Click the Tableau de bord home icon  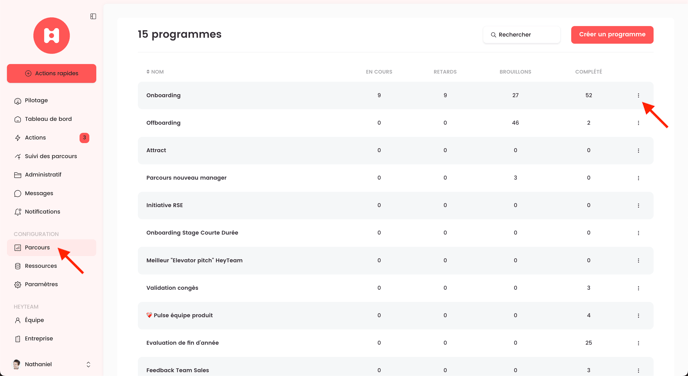point(18,119)
